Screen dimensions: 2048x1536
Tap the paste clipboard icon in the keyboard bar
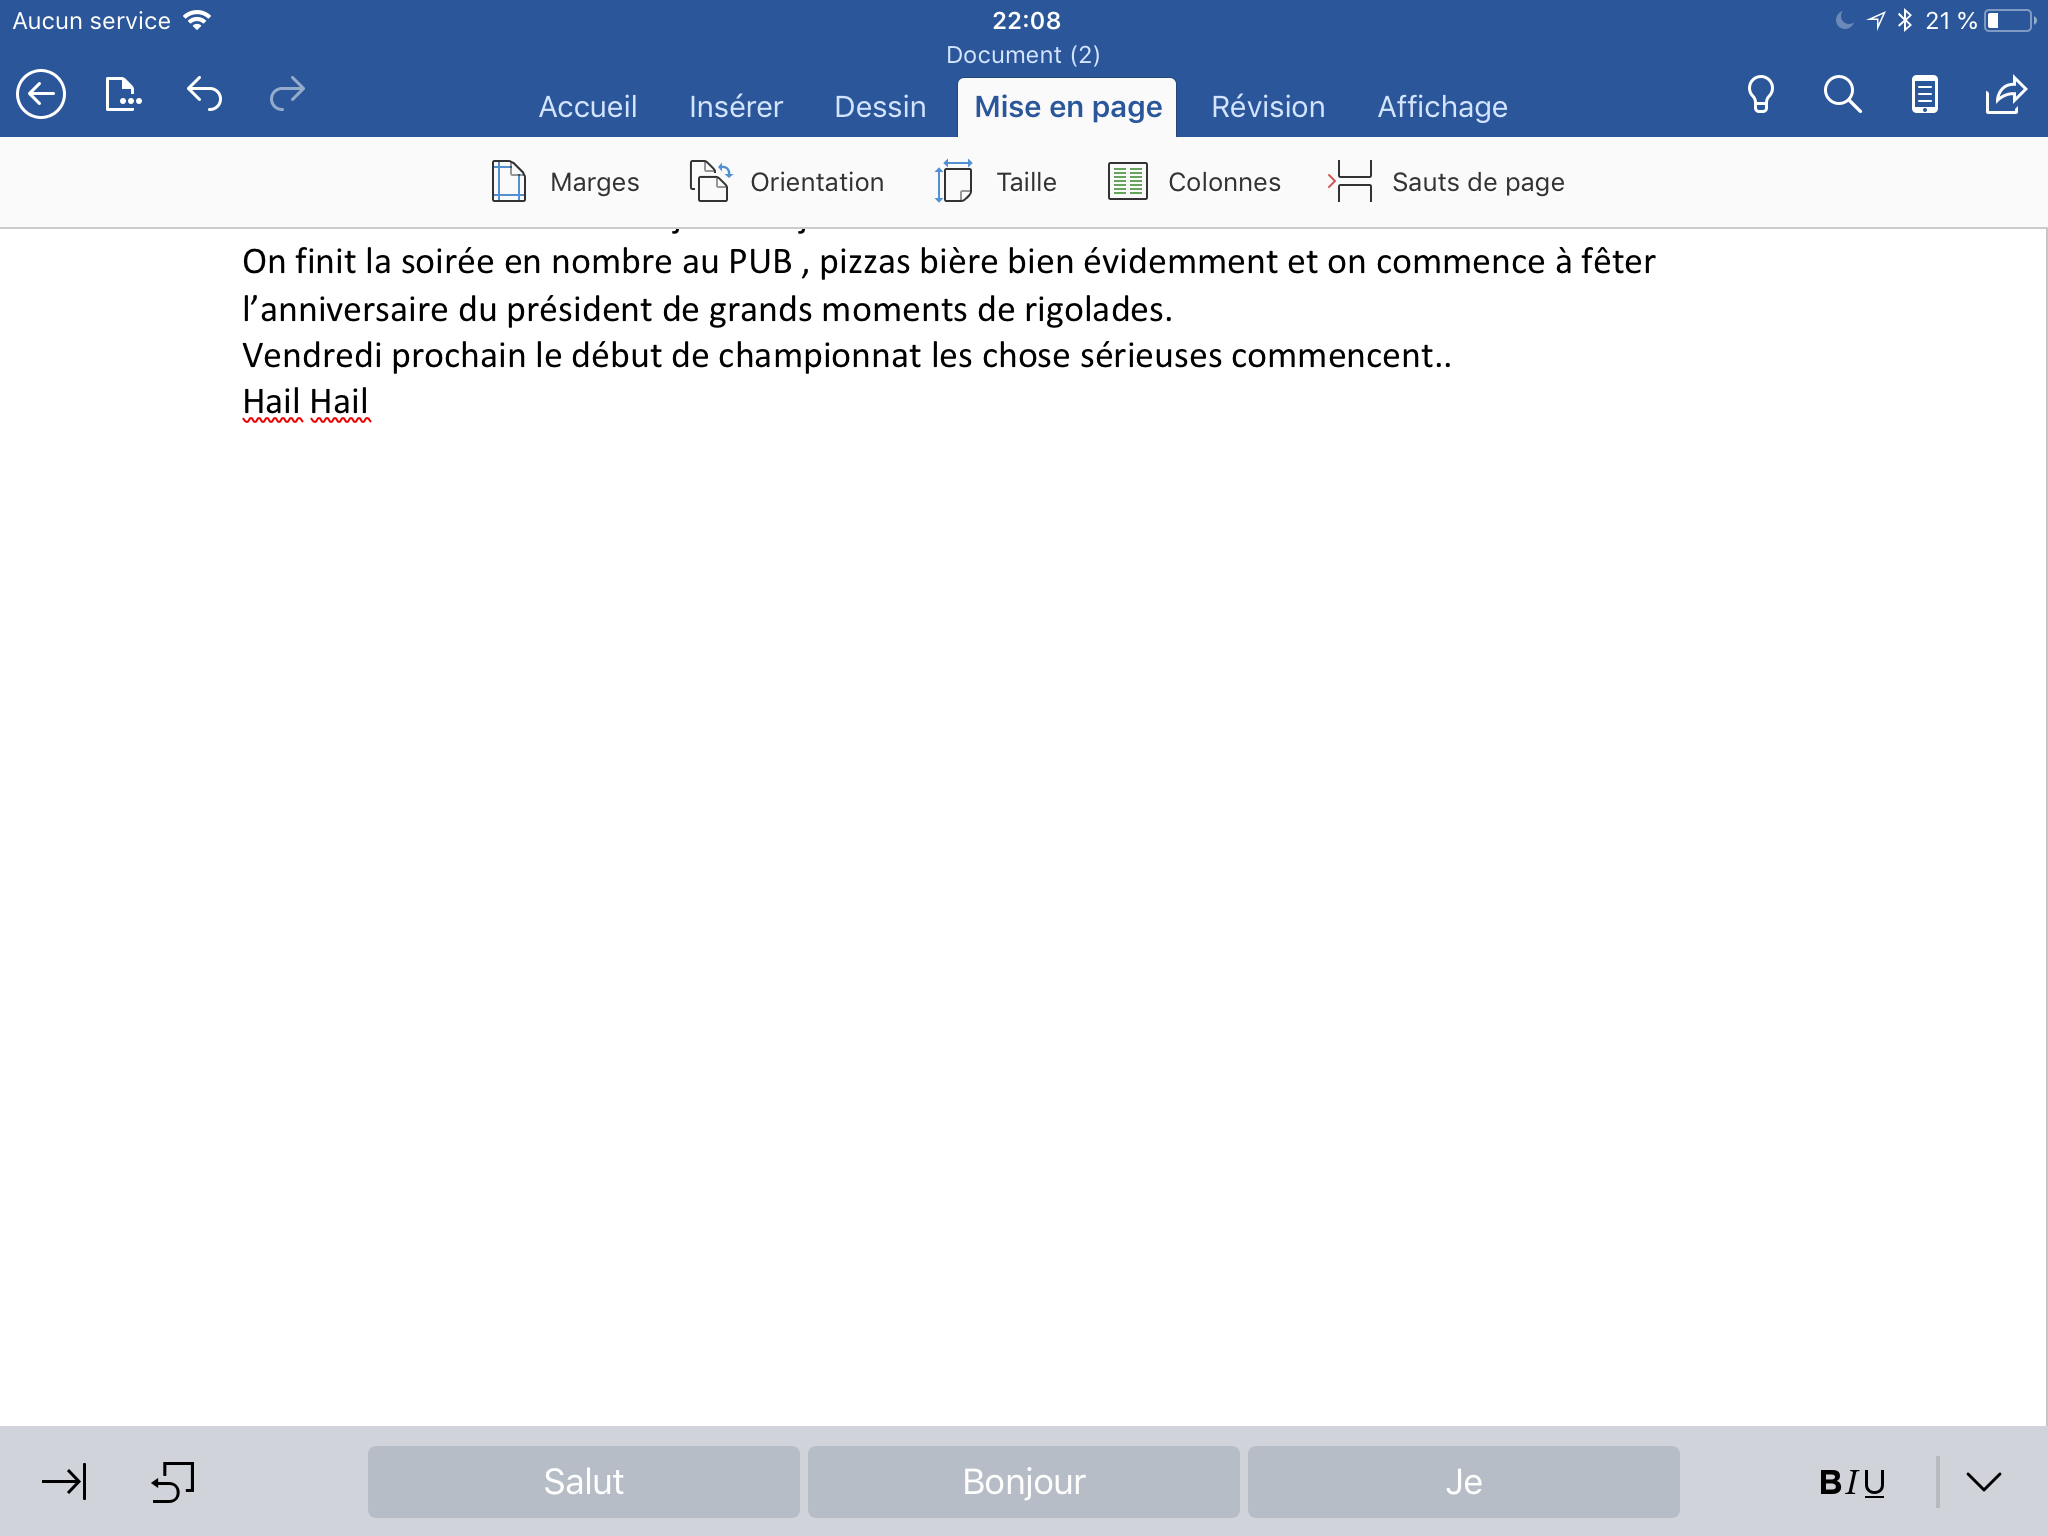[x=173, y=1481]
